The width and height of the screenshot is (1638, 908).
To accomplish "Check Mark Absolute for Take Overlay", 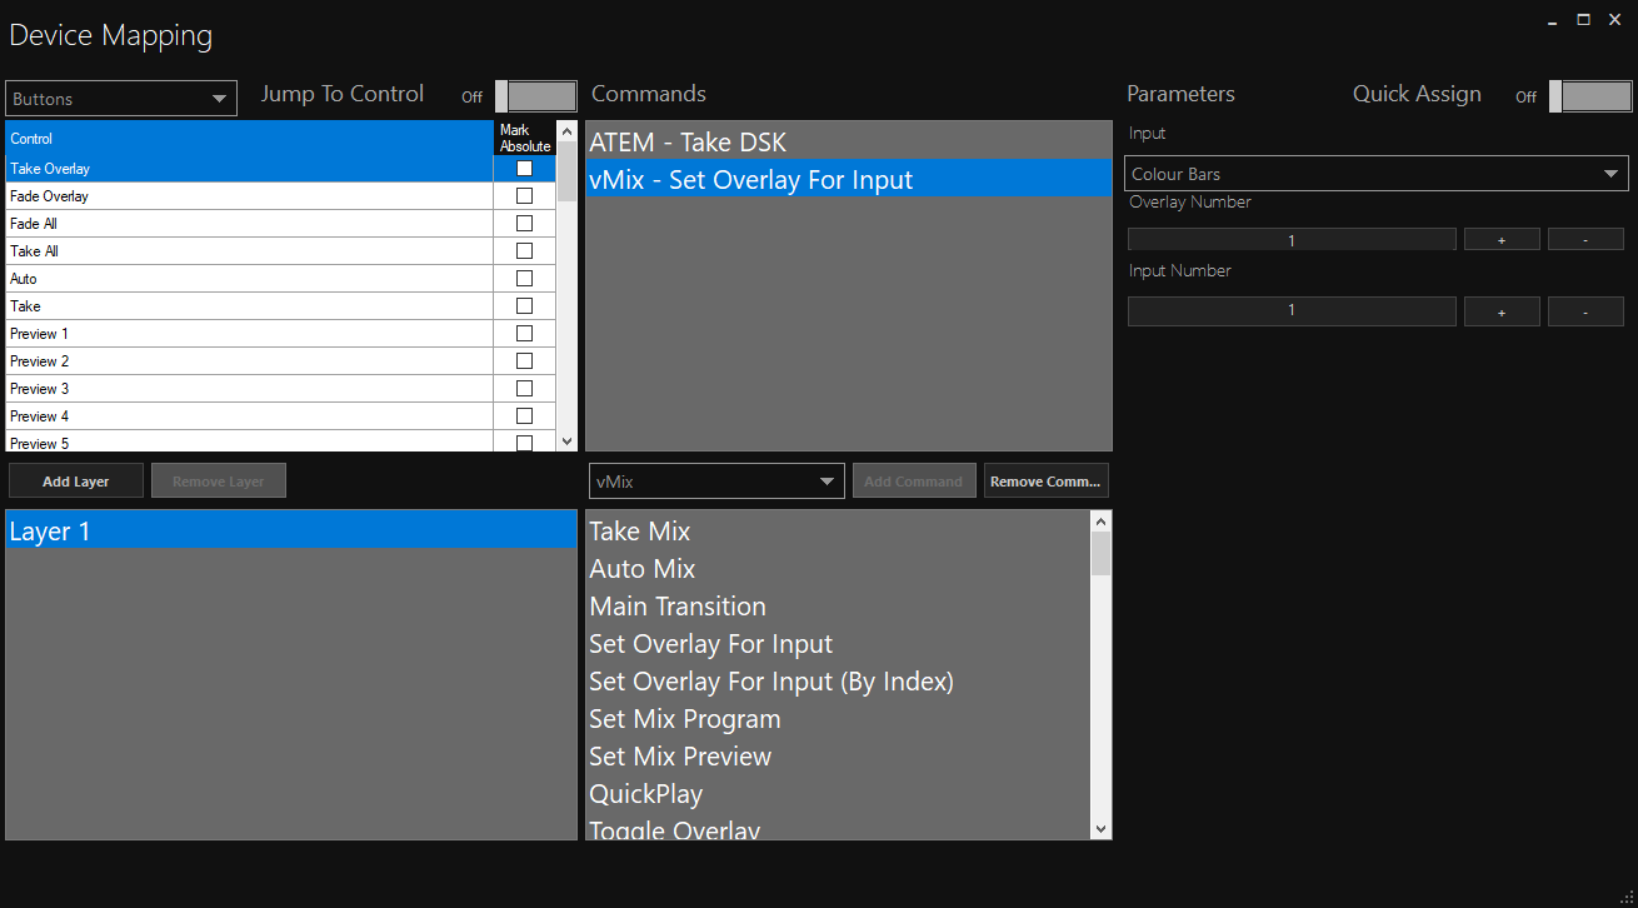I will click(x=524, y=168).
